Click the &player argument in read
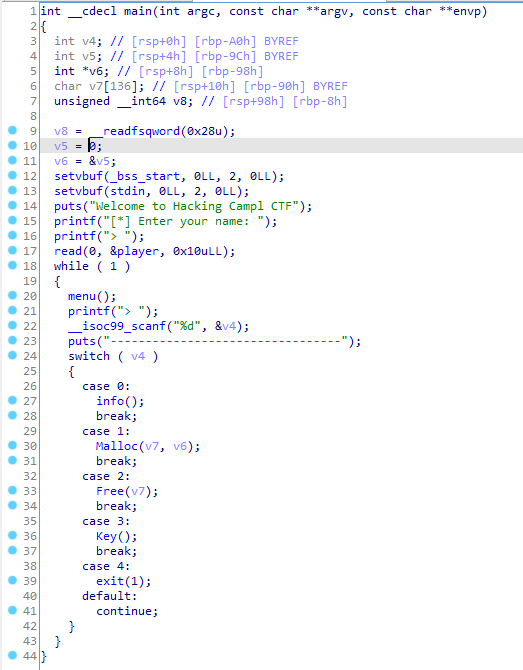Screen dimensions: 523x670 point(134,251)
